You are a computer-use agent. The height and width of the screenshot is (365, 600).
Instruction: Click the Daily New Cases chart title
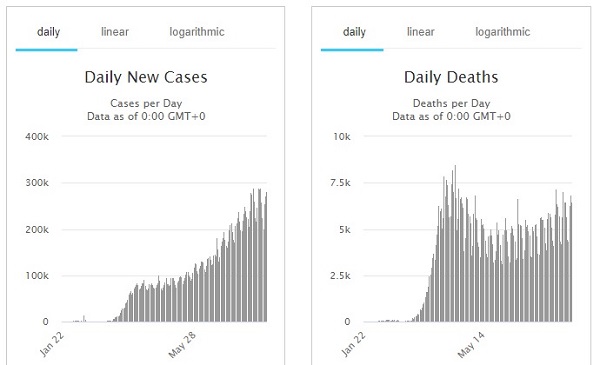click(x=146, y=77)
